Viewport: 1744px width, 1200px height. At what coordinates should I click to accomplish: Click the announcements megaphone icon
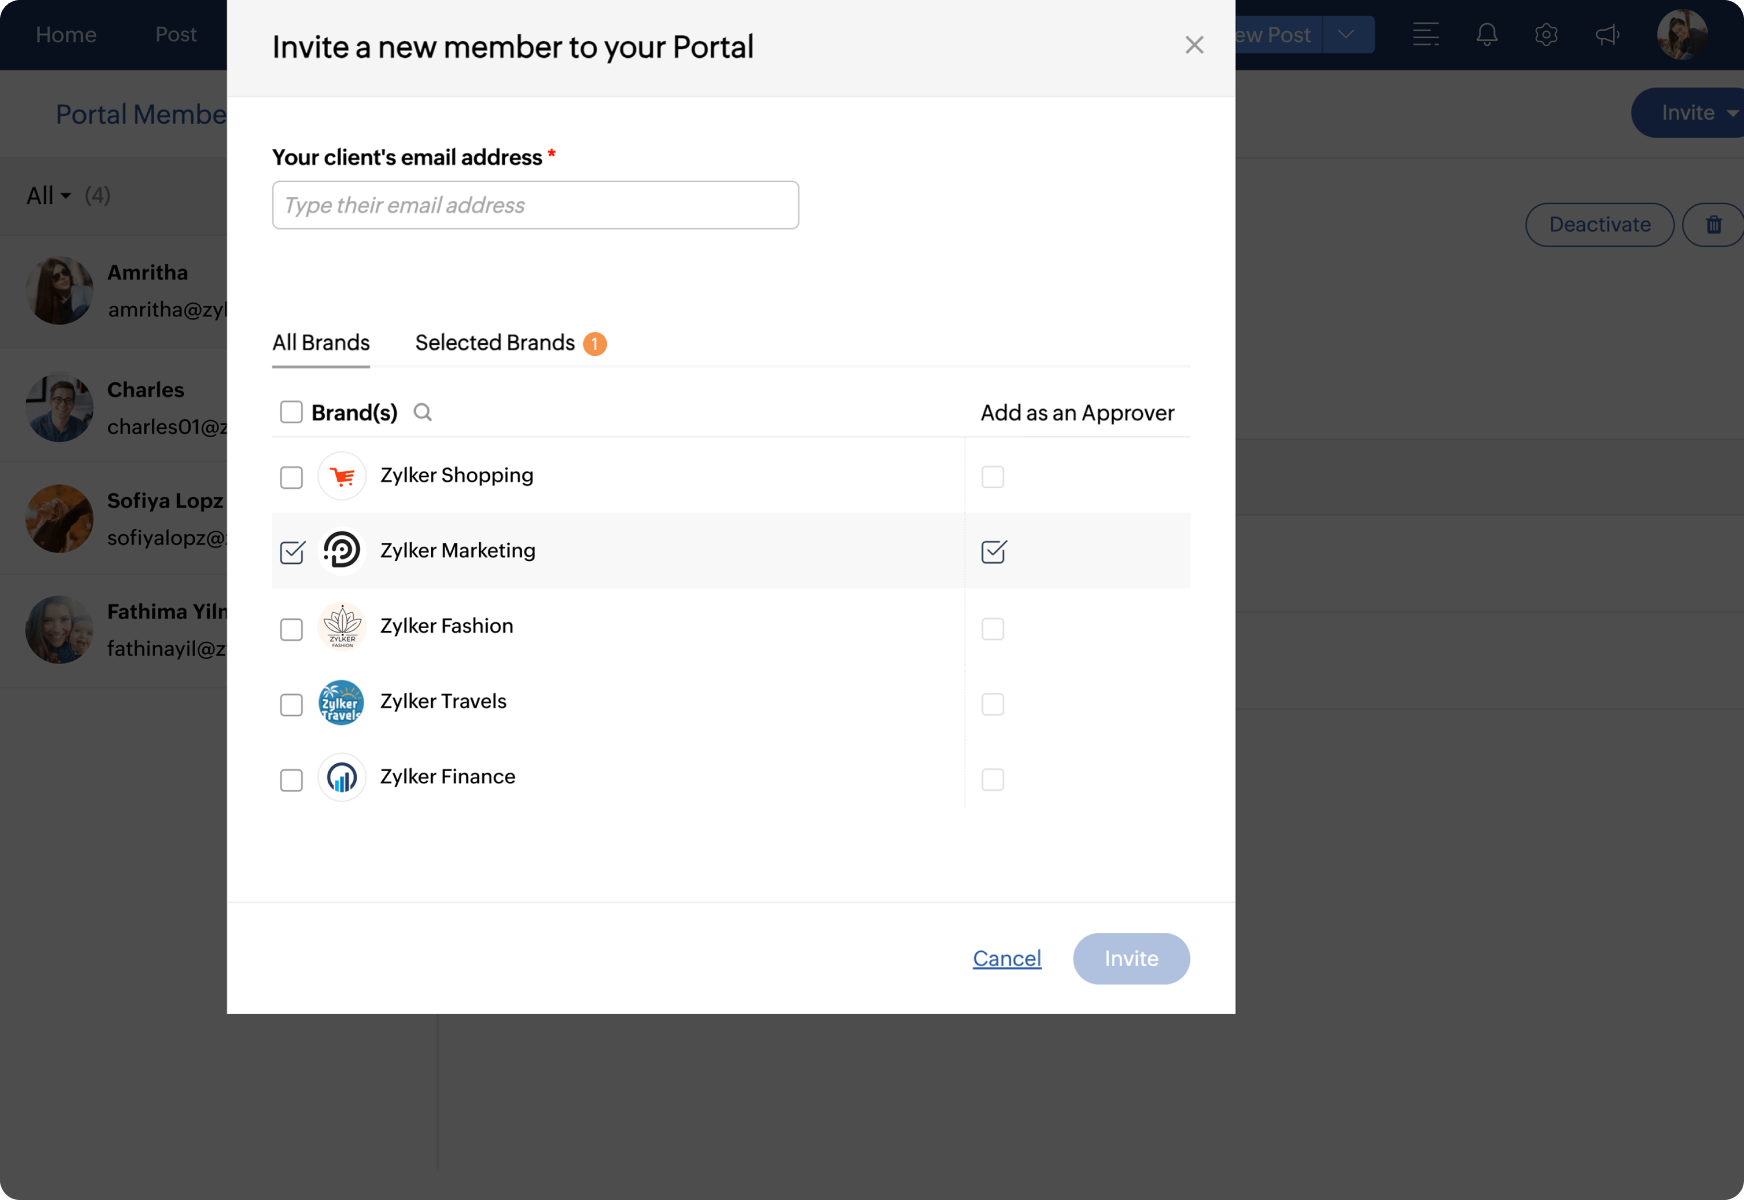click(1607, 35)
